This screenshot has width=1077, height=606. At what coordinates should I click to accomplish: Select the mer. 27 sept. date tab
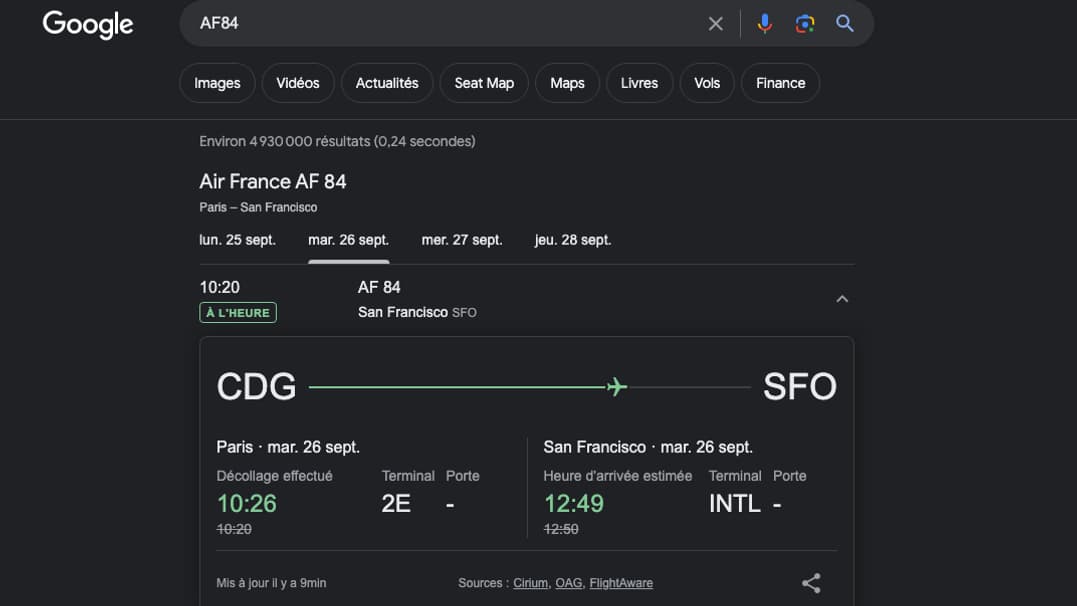[x=462, y=240]
